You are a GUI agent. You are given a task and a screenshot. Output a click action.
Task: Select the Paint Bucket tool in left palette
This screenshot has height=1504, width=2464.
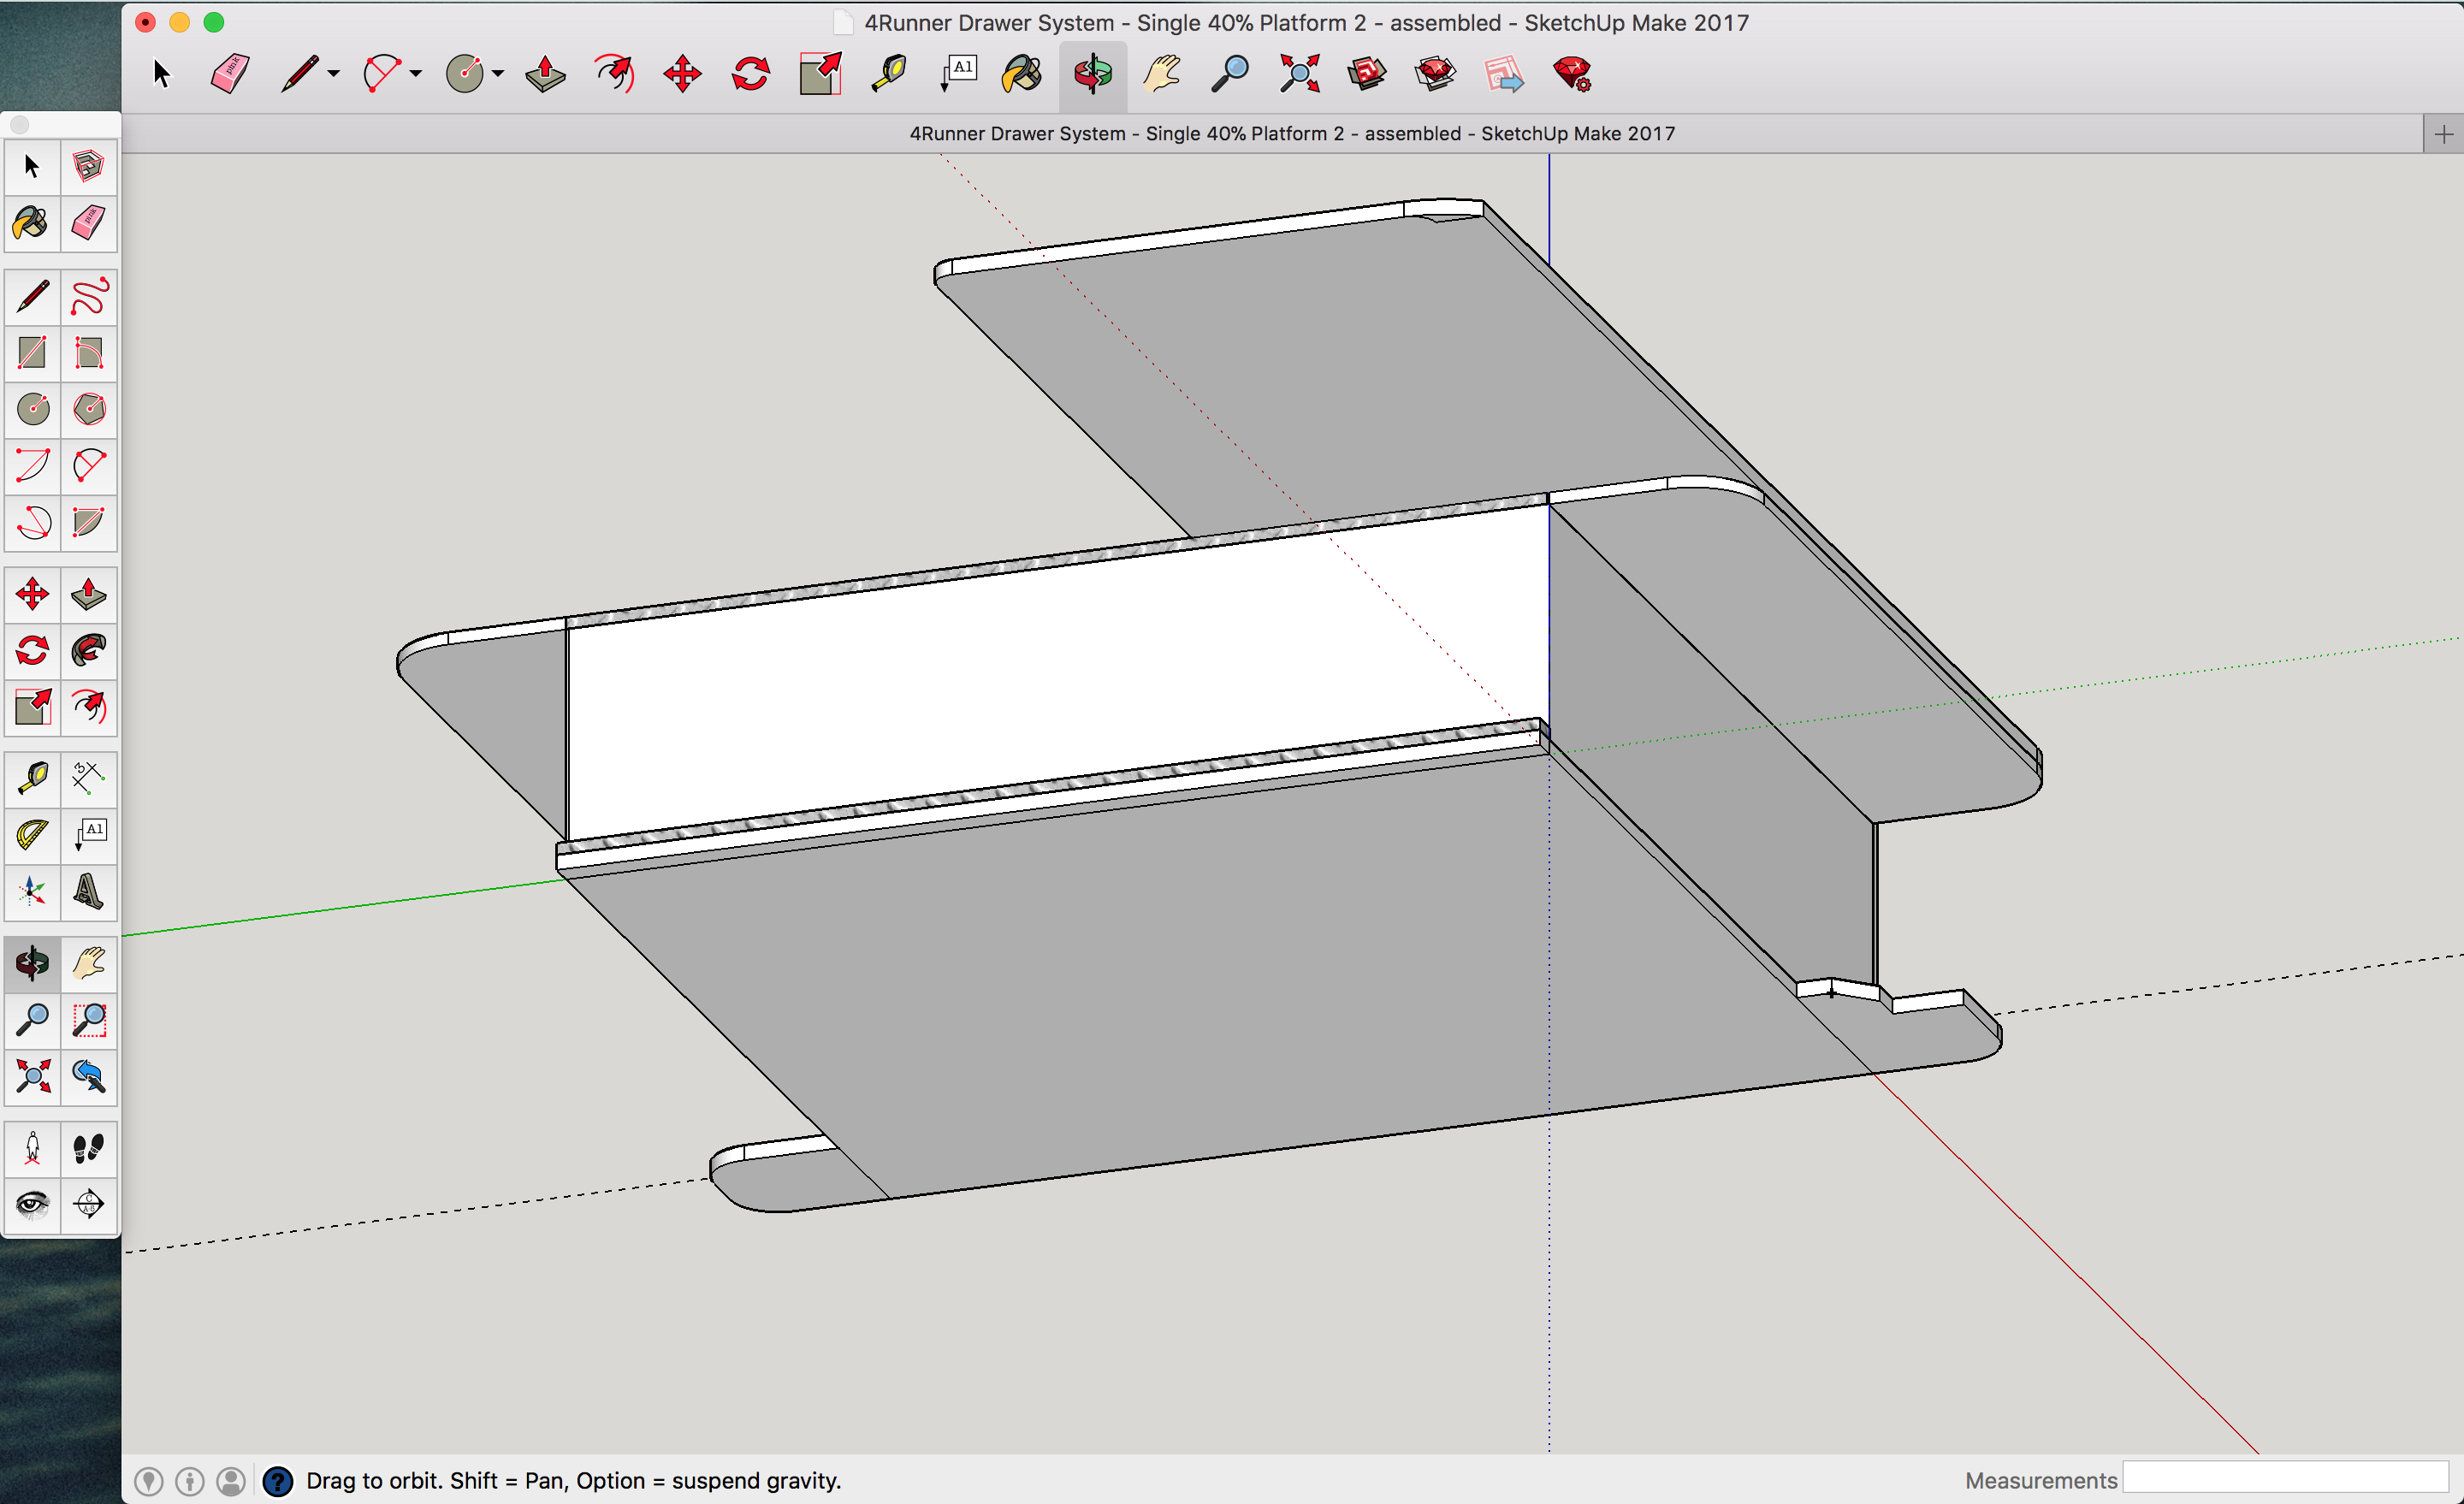pyautogui.click(x=33, y=222)
